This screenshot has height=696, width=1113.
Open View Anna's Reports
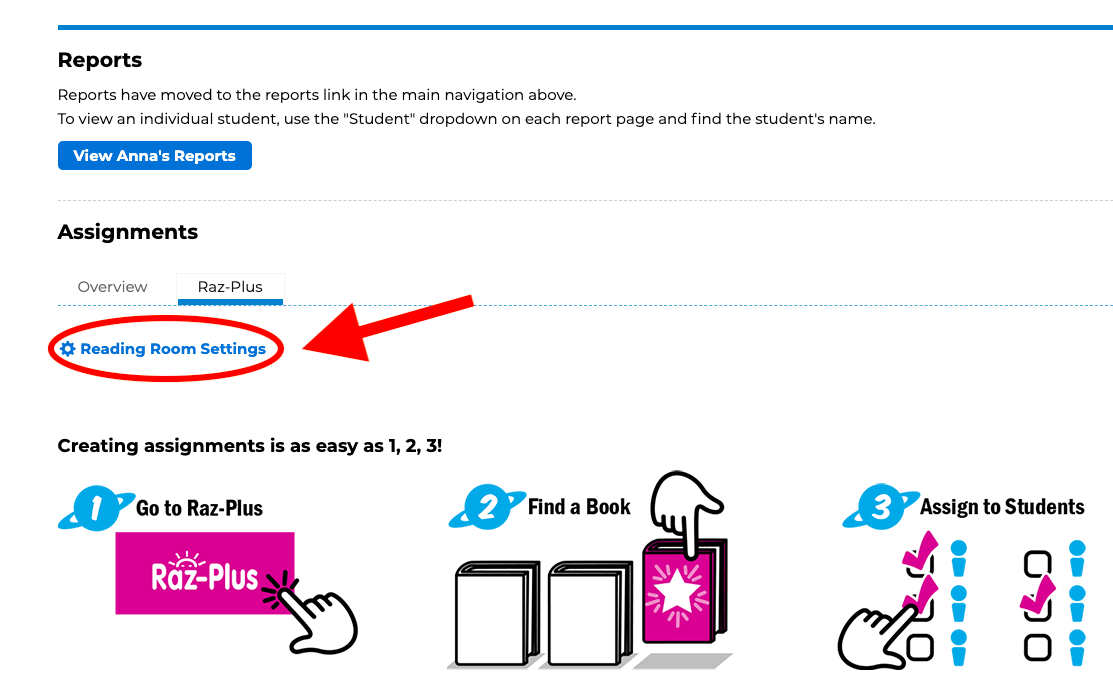pyautogui.click(x=155, y=155)
